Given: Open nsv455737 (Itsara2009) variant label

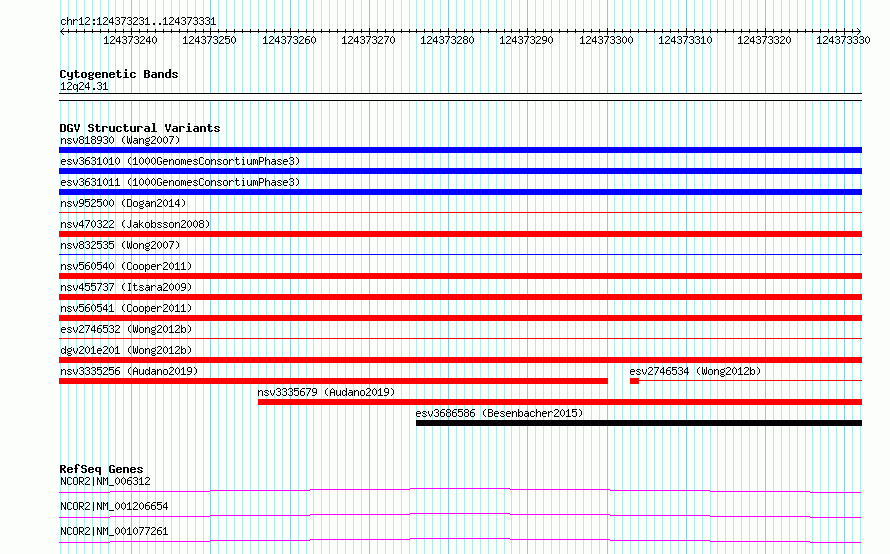Looking at the screenshot, I should coord(126,287).
